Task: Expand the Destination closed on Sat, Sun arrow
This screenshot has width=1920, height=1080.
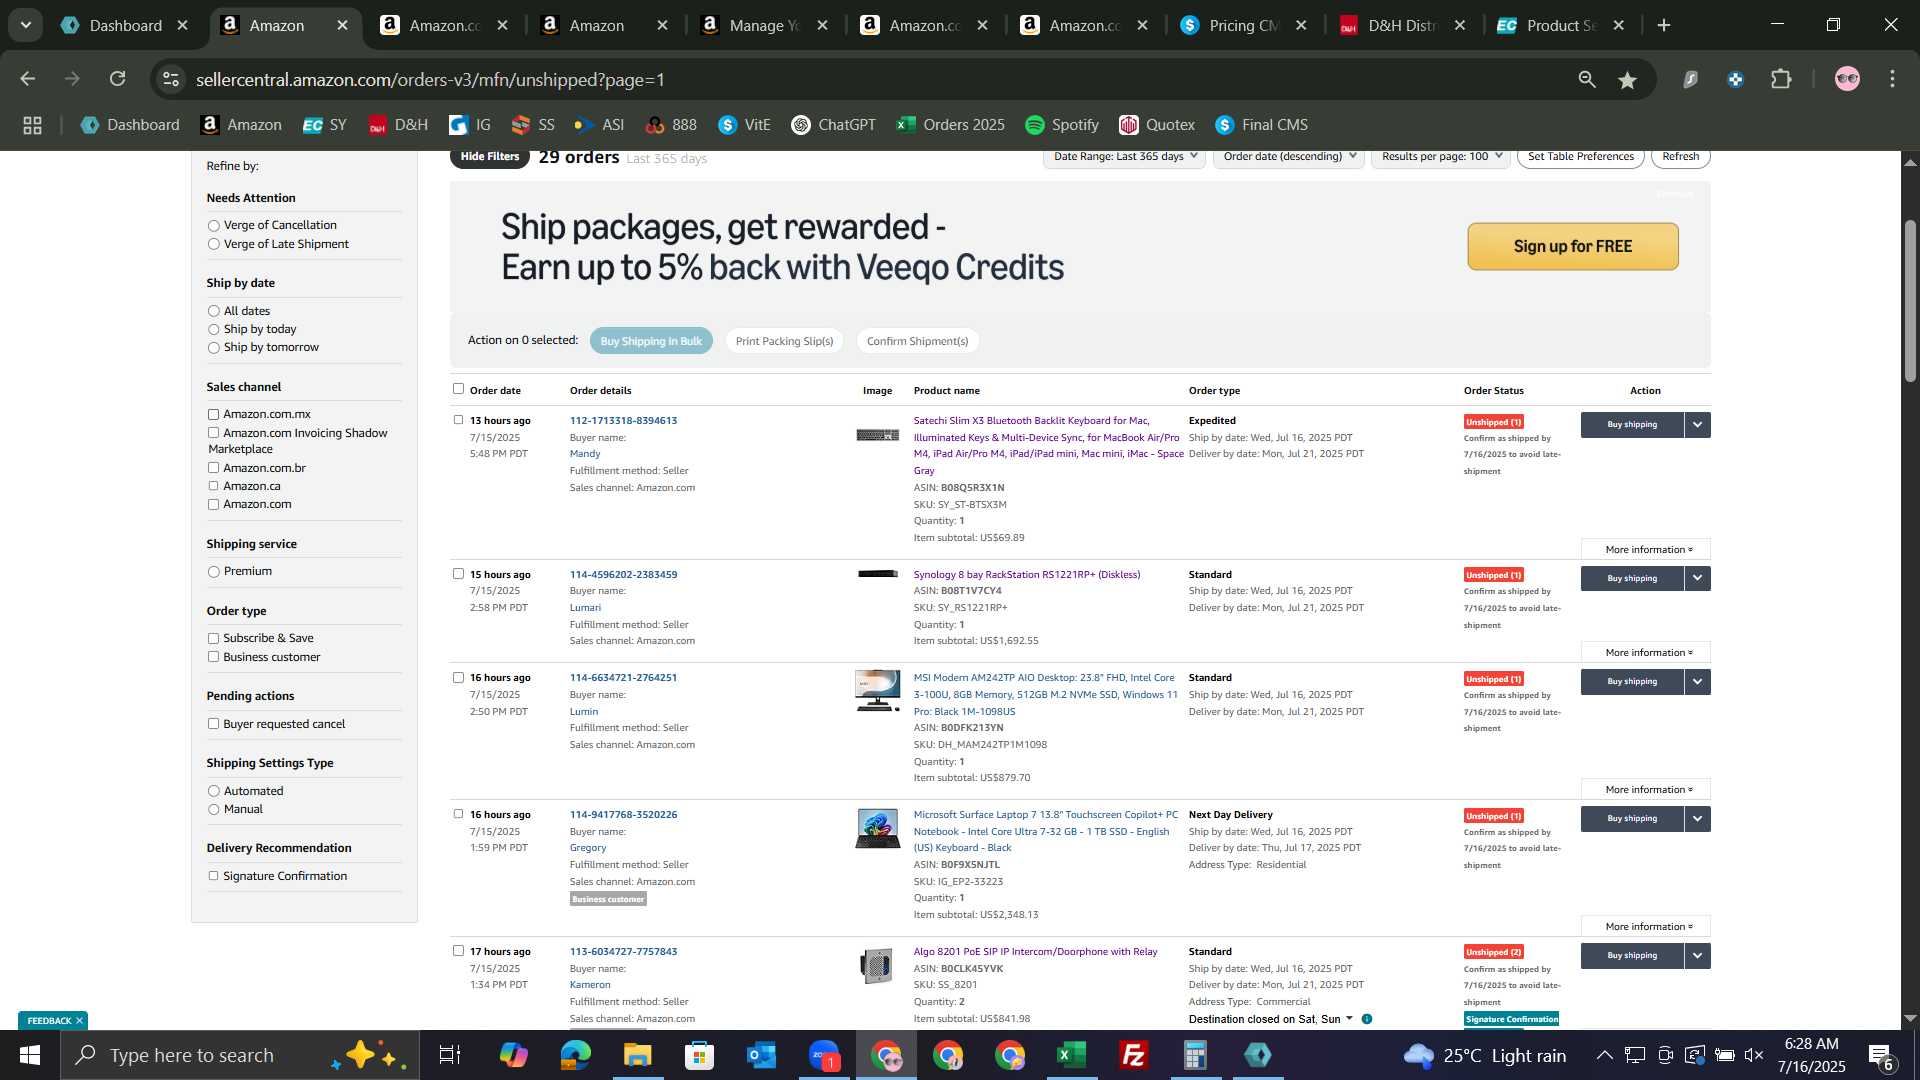Action: pos(1349,1019)
